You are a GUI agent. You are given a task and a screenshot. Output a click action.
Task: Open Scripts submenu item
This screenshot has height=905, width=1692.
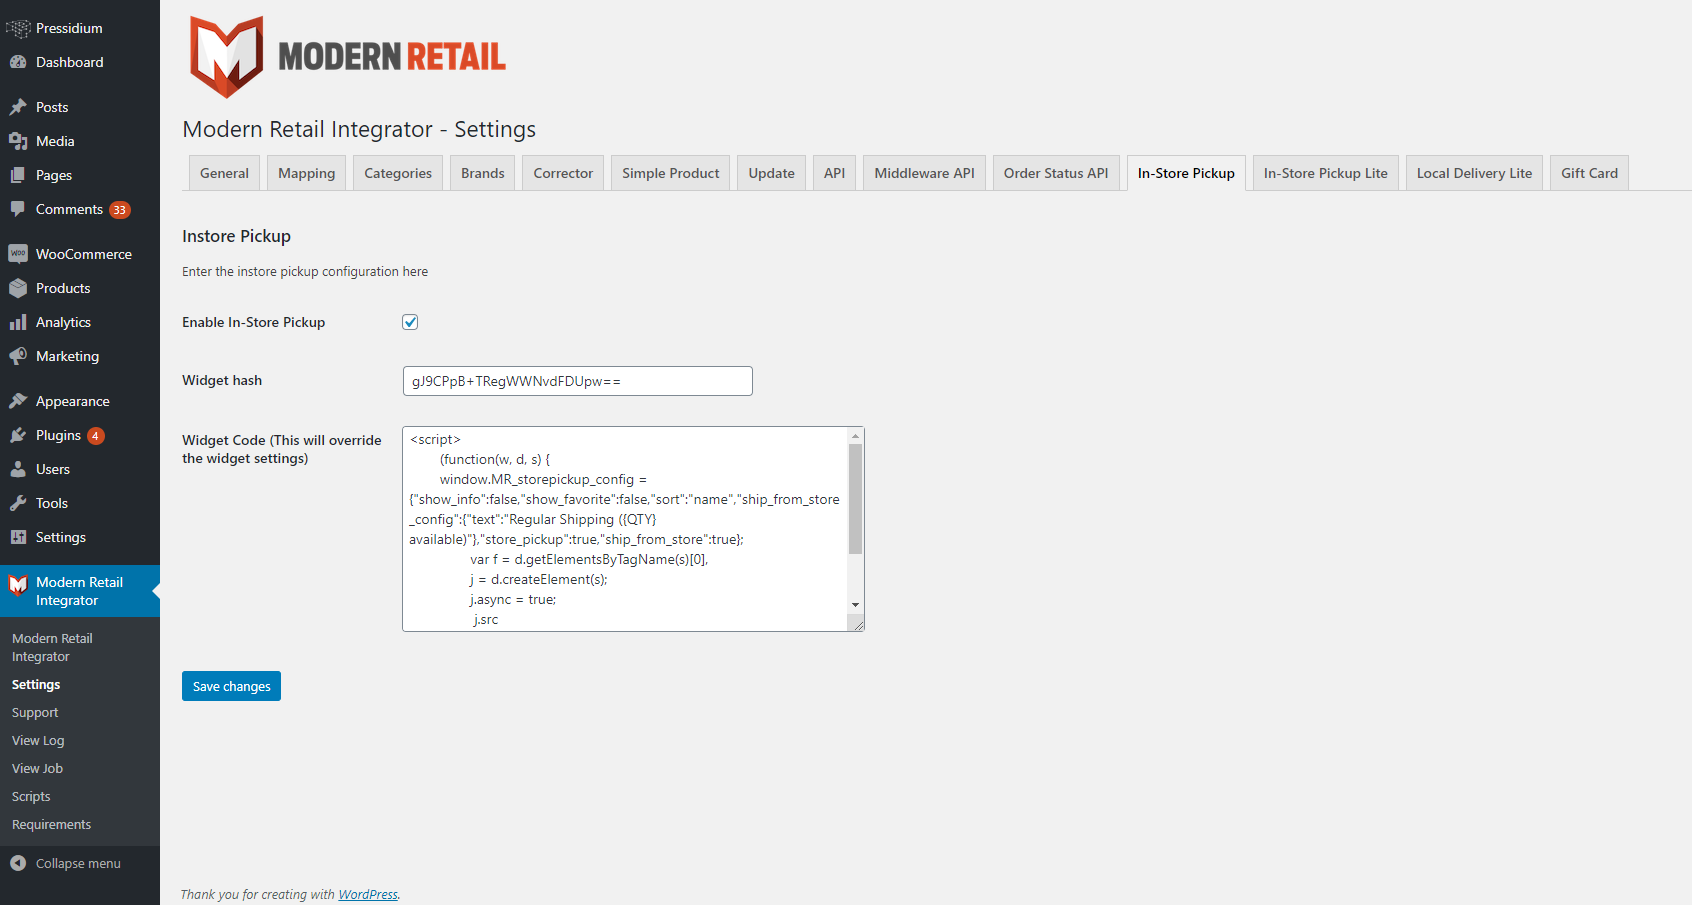coord(31,797)
